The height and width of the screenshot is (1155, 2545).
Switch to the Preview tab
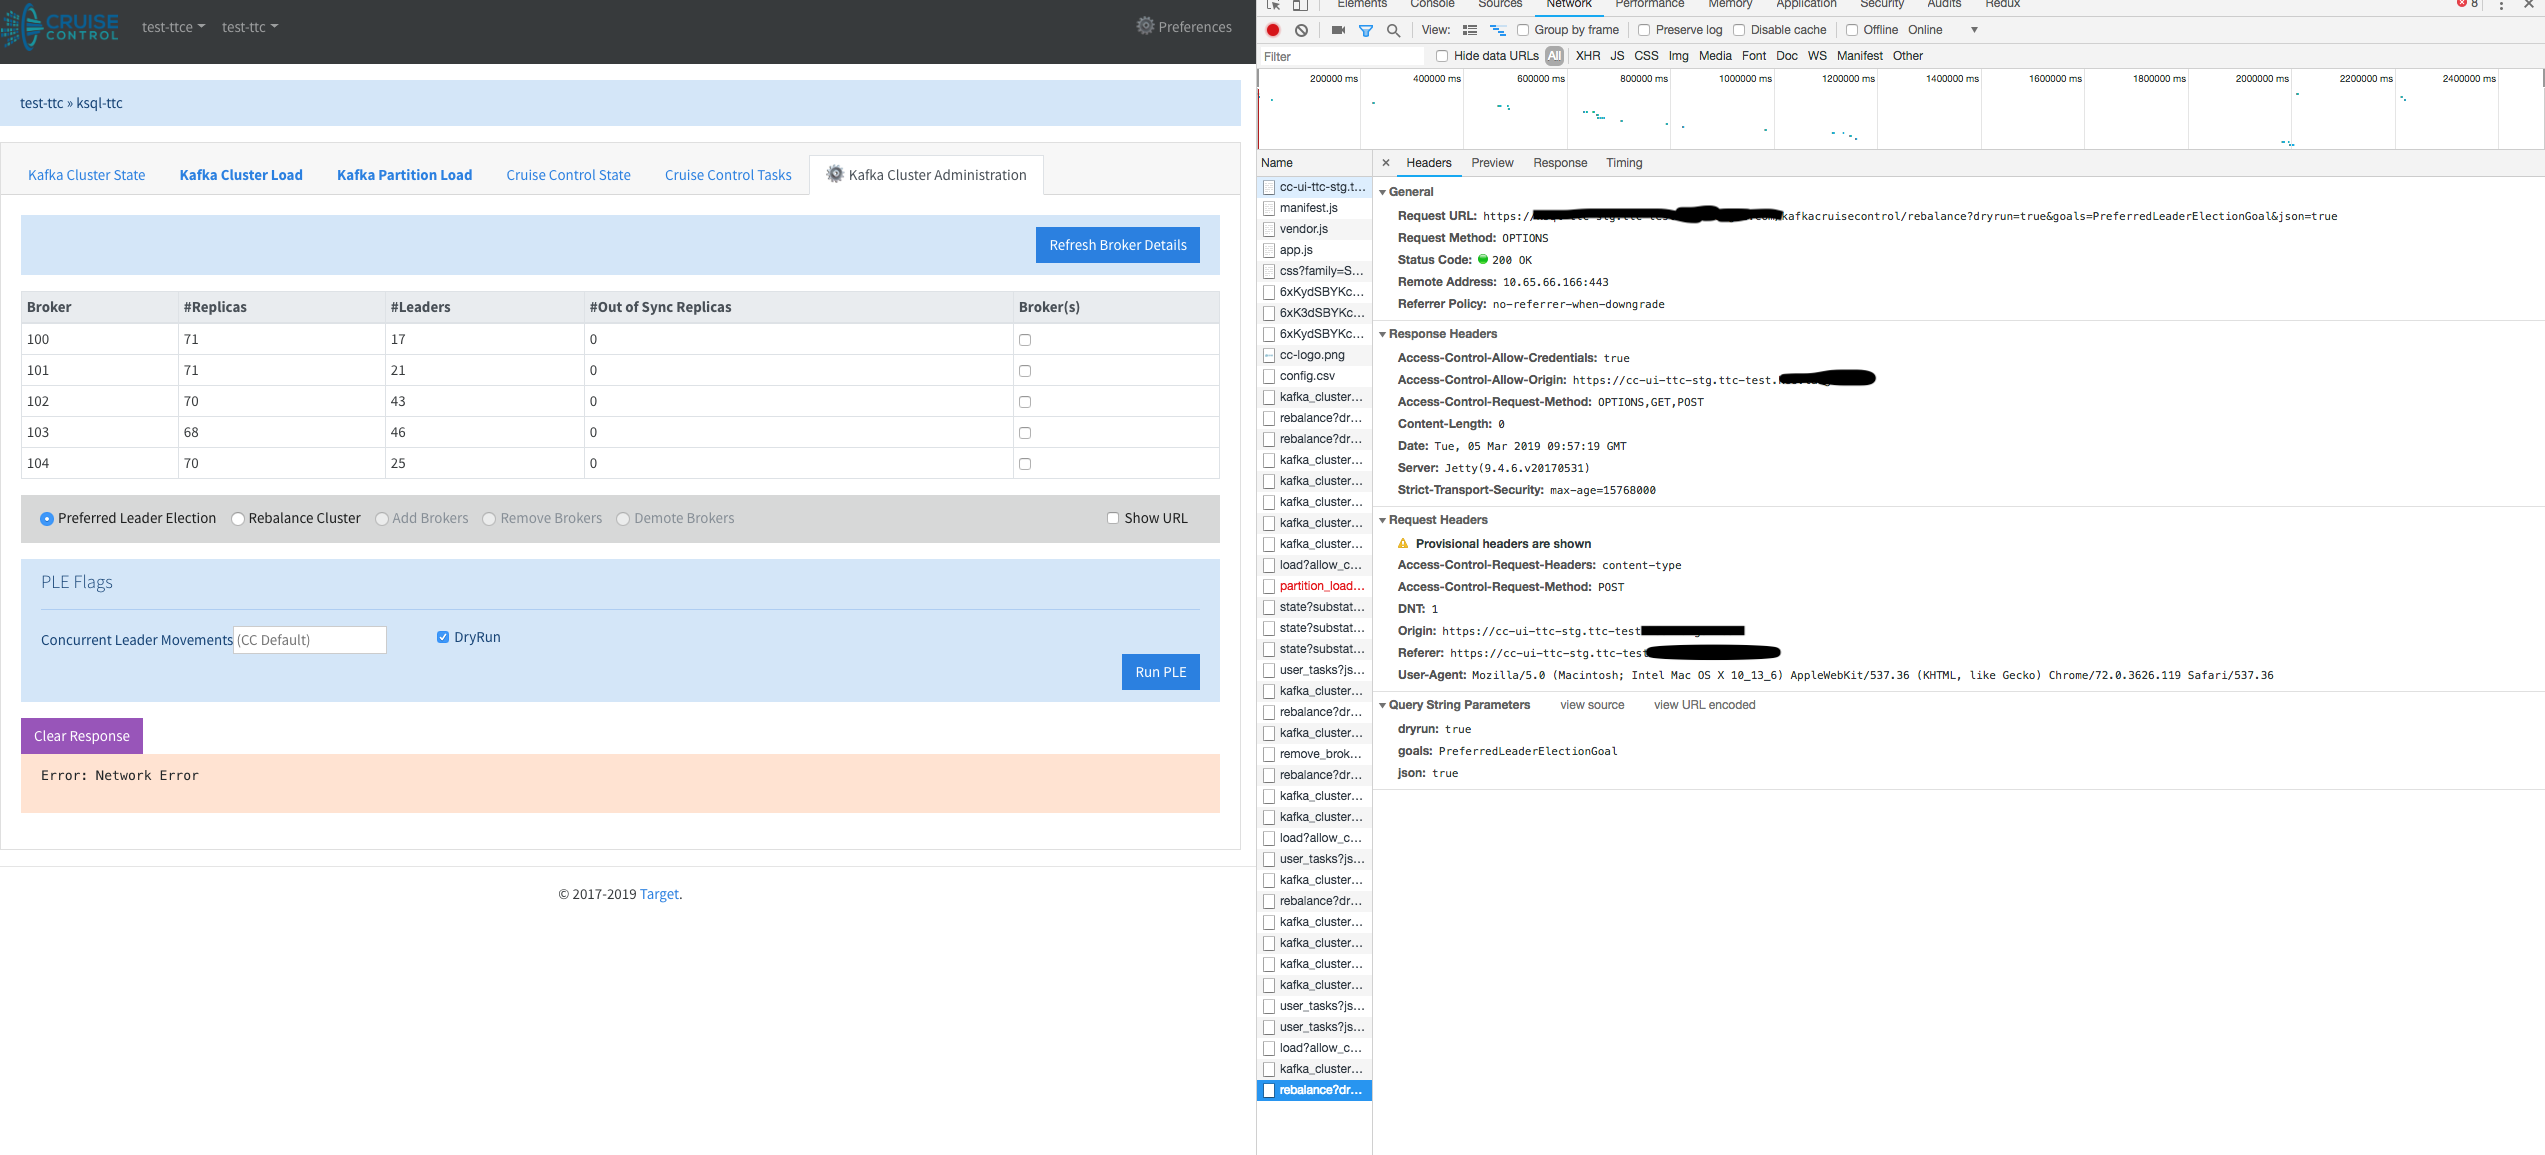(1492, 163)
